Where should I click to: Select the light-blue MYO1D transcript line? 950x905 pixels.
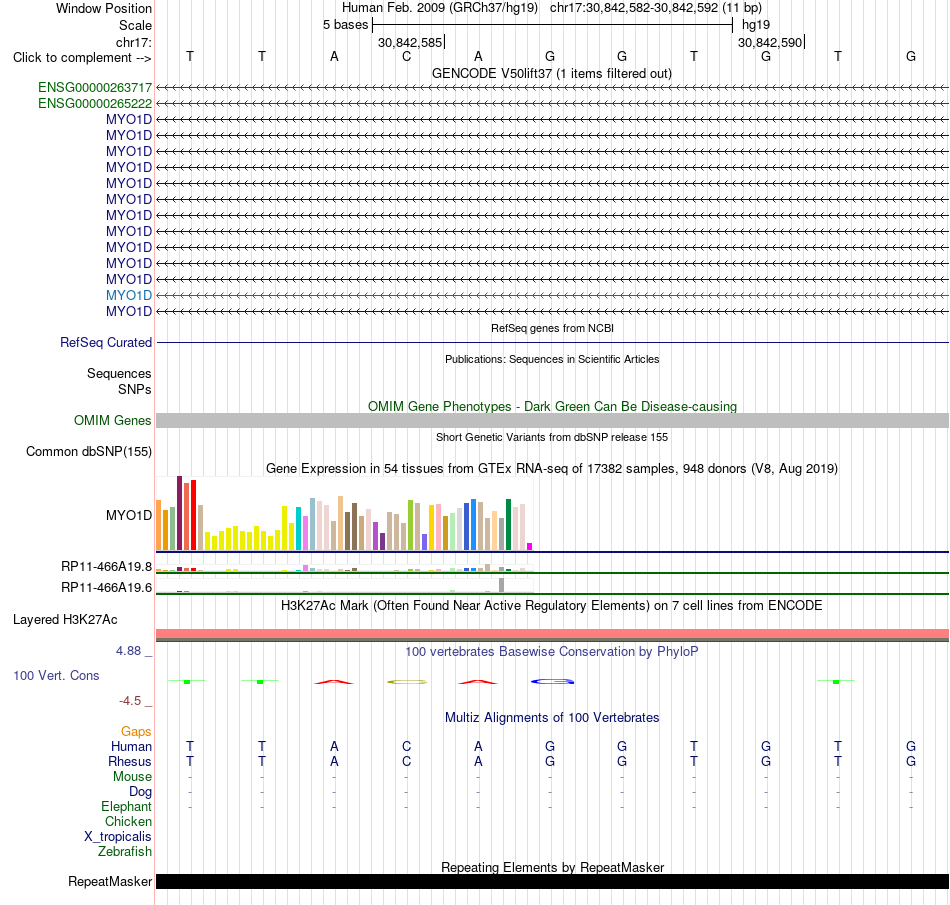[552, 296]
